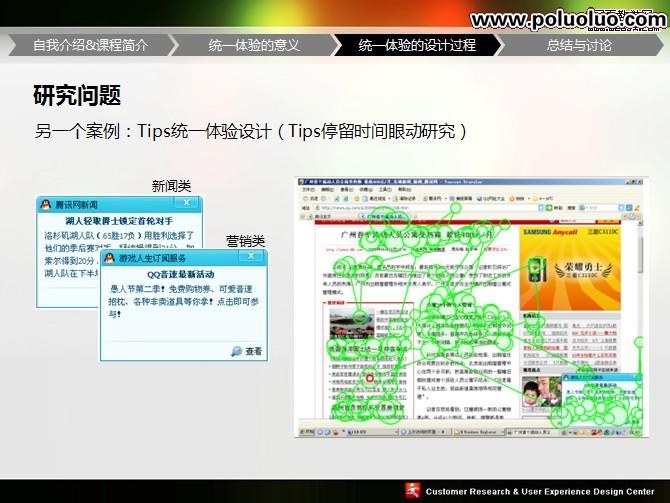Click the red-circle fixation marker
This screenshot has height=503, width=670.
[370, 378]
